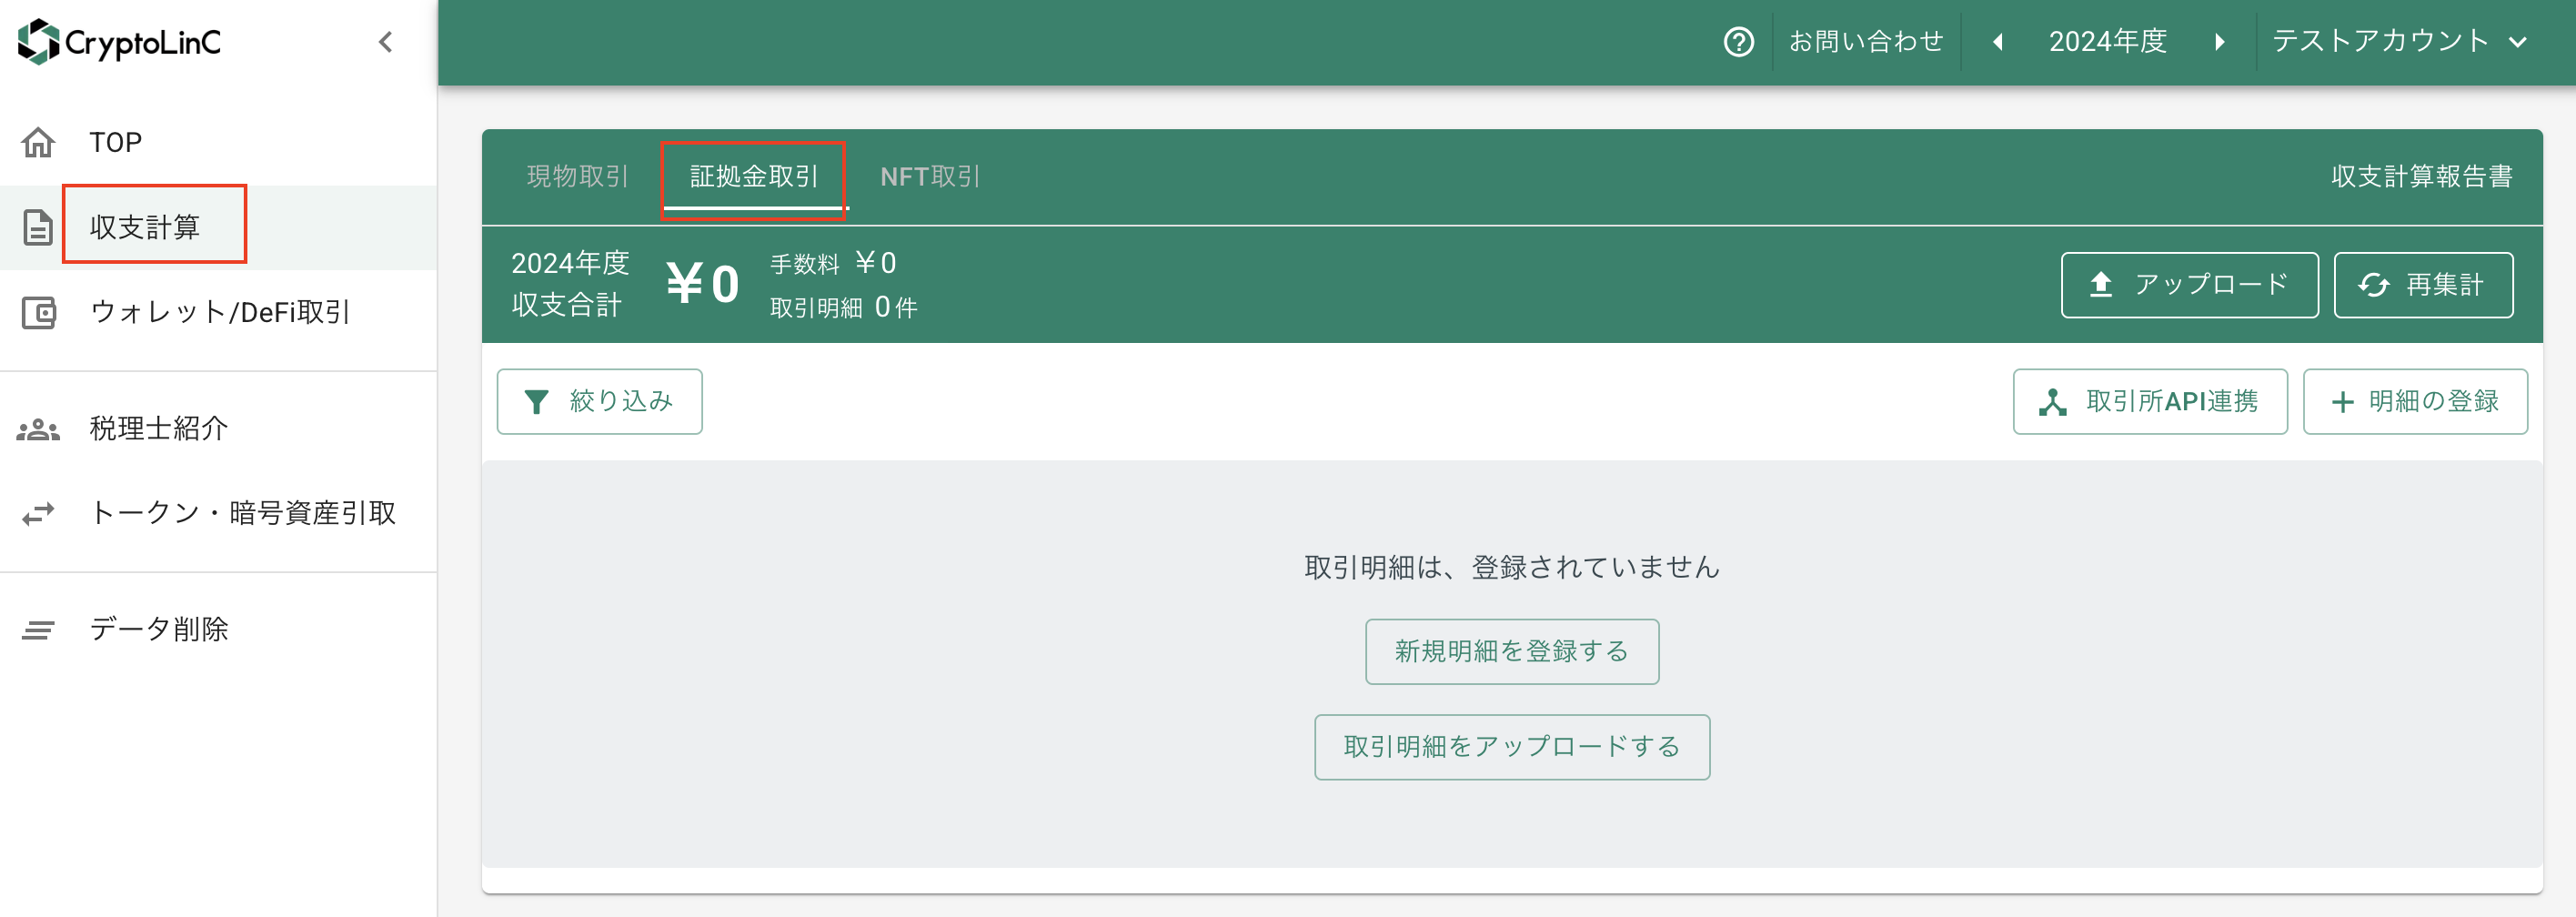2576x917 pixels.
Task: Click the API connection node icon
Action: tap(2053, 402)
